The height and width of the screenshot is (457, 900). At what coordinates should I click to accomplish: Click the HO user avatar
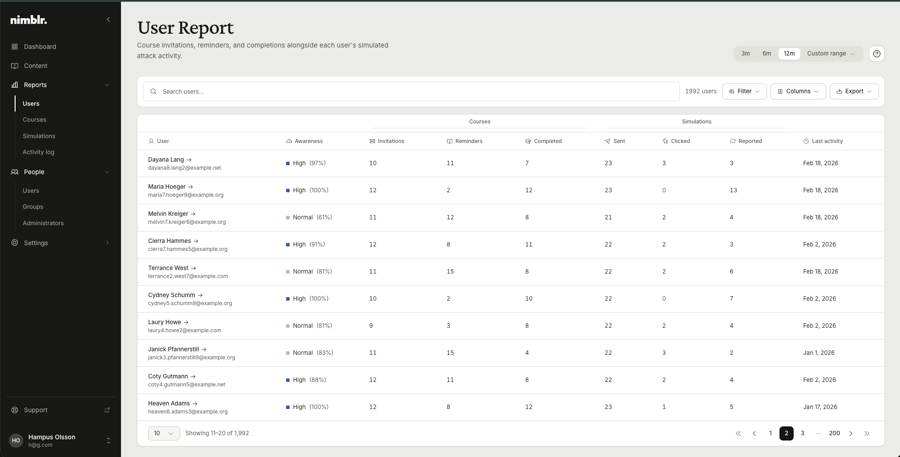(x=16, y=440)
